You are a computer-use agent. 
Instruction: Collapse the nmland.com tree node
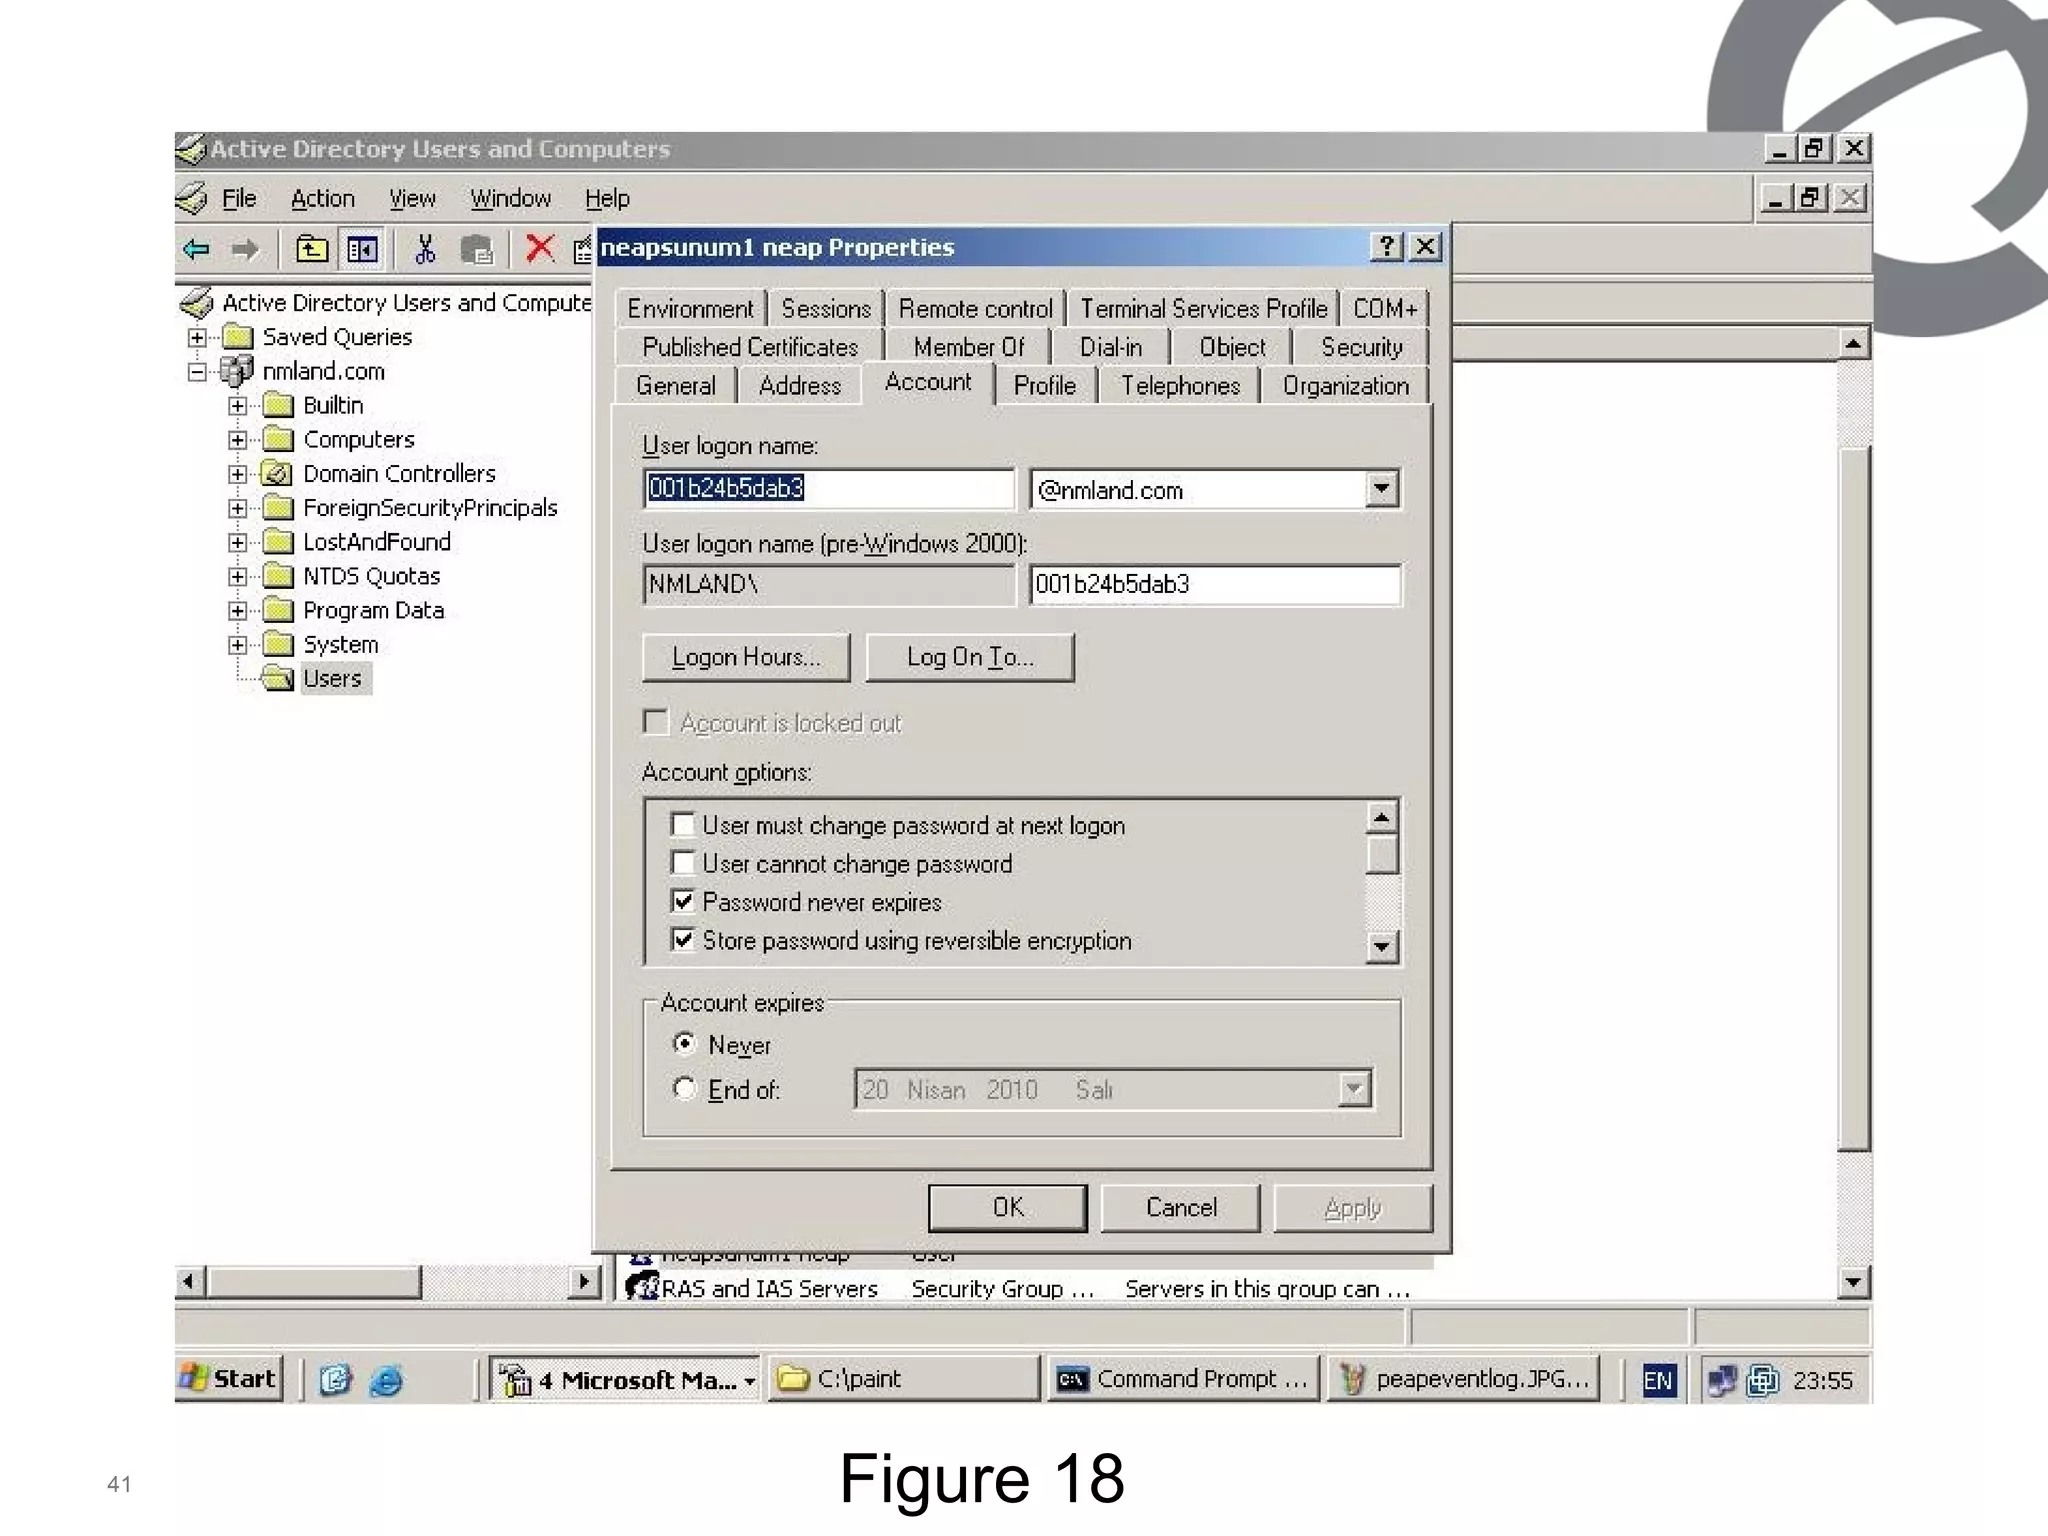[197, 372]
